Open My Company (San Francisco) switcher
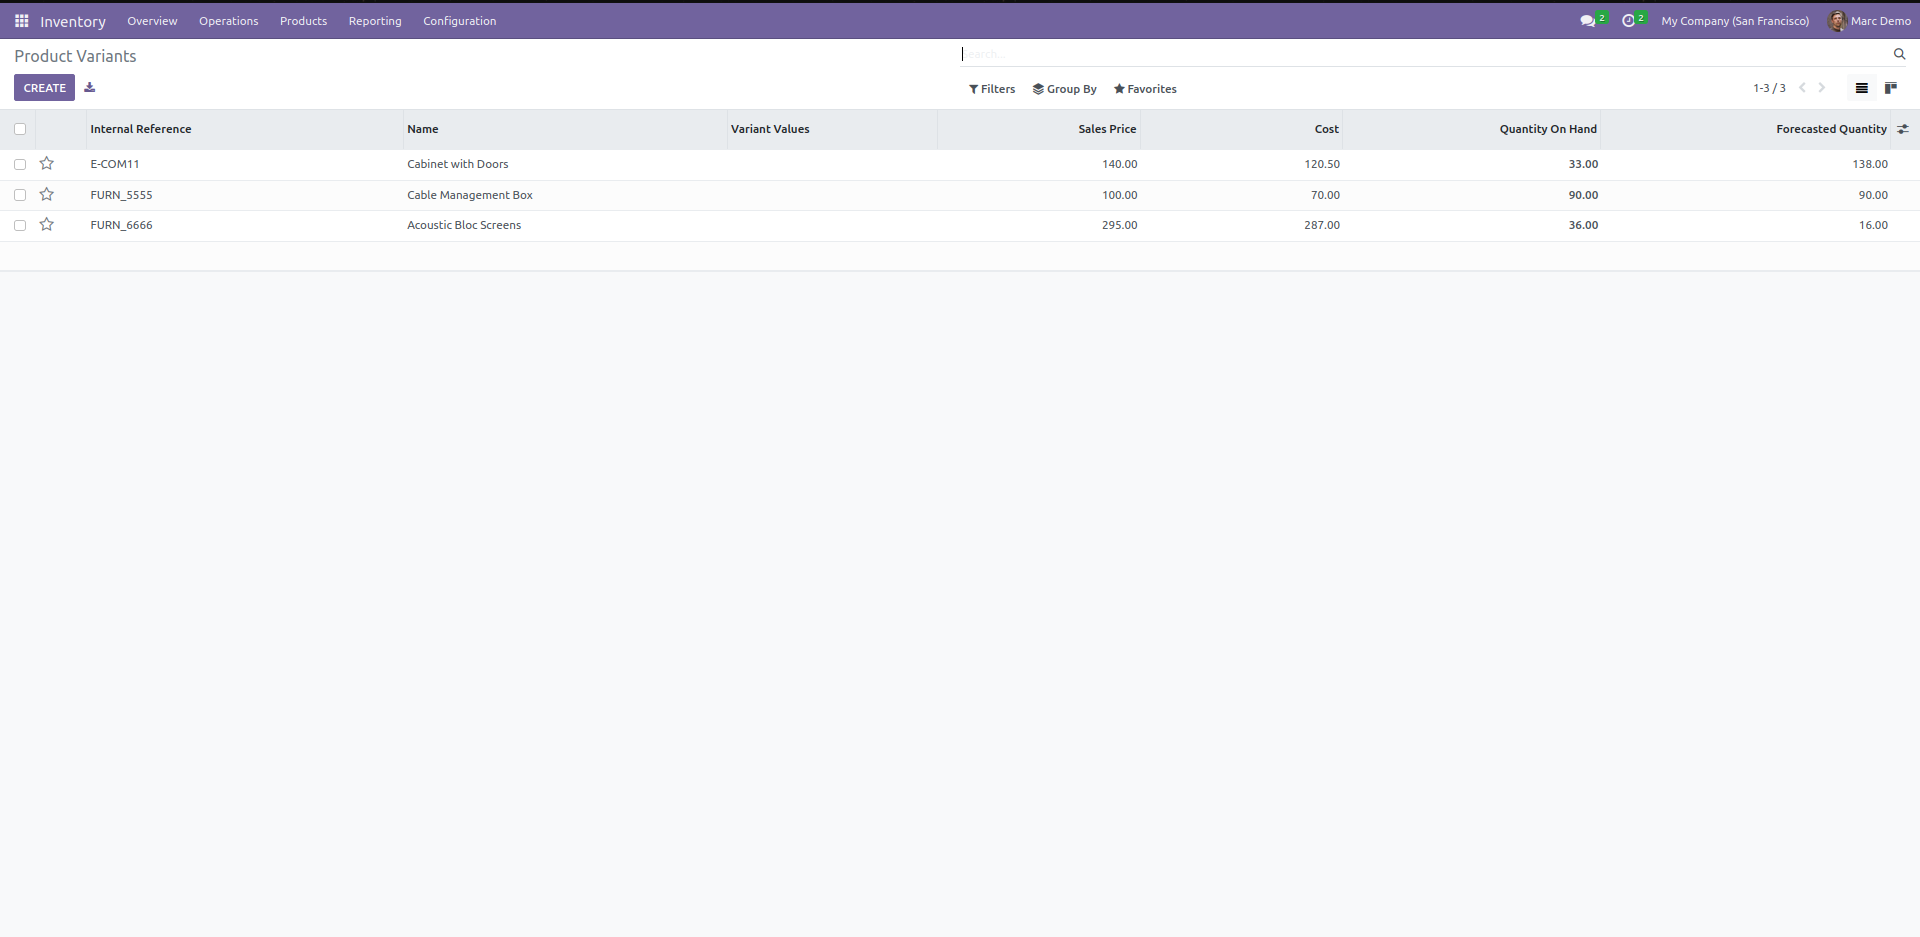The height and width of the screenshot is (937, 1920). [1735, 21]
